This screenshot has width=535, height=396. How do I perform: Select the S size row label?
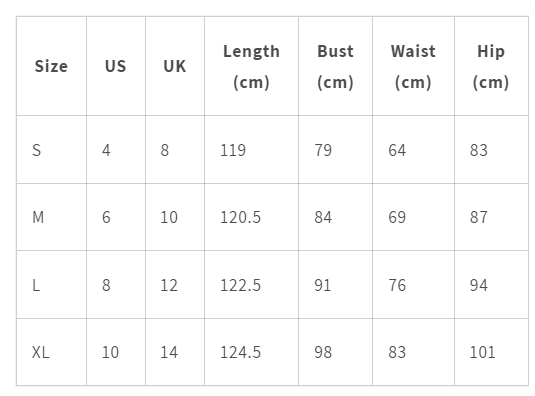coord(37,150)
